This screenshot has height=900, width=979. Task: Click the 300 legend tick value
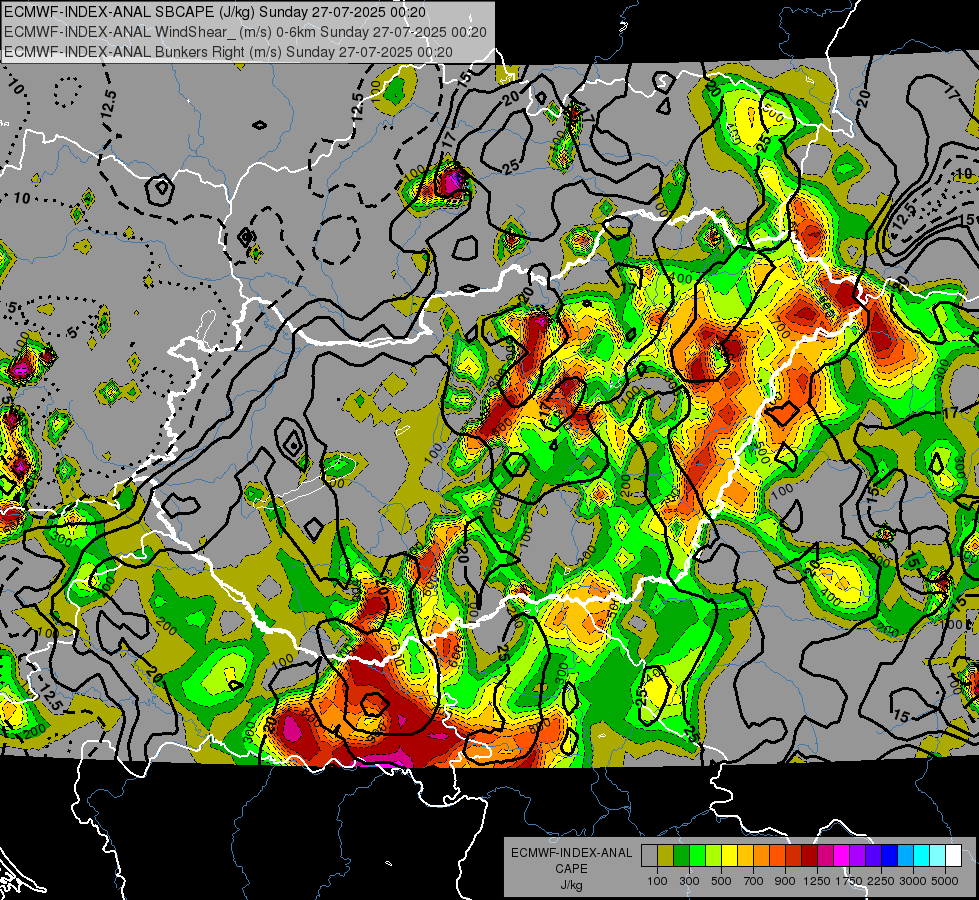(689, 881)
